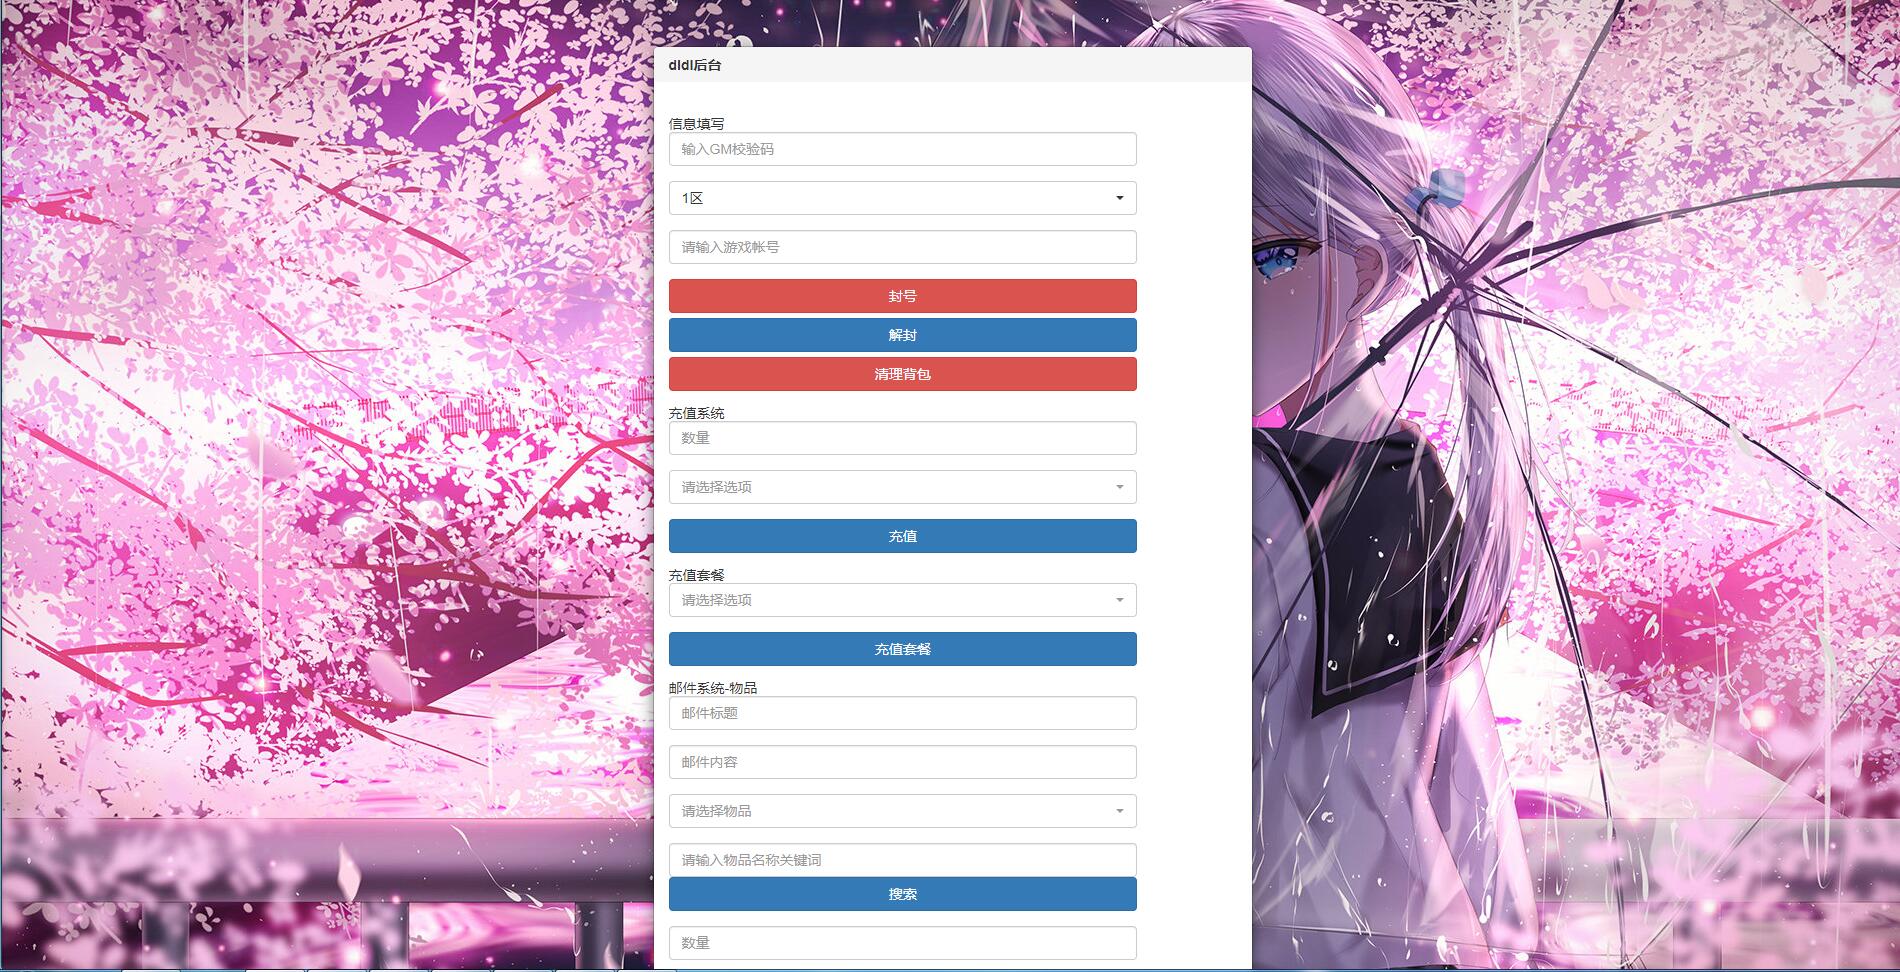Click the bottom mail 数量 quantity field

click(x=902, y=943)
